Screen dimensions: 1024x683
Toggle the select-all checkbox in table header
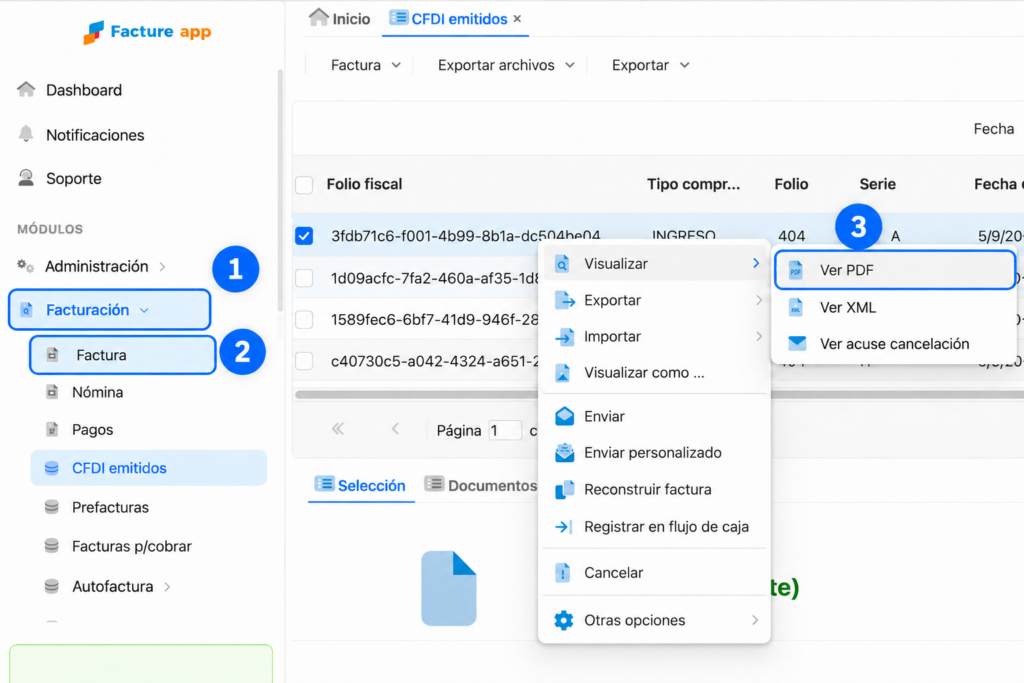click(x=304, y=185)
